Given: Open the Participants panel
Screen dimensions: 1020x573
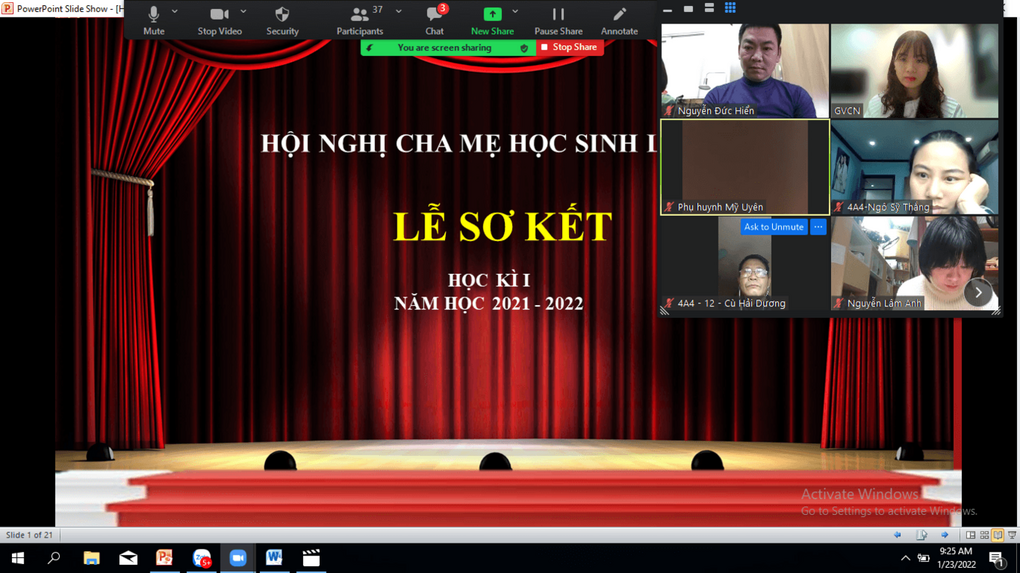Looking at the screenshot, I should coord(359,20).
